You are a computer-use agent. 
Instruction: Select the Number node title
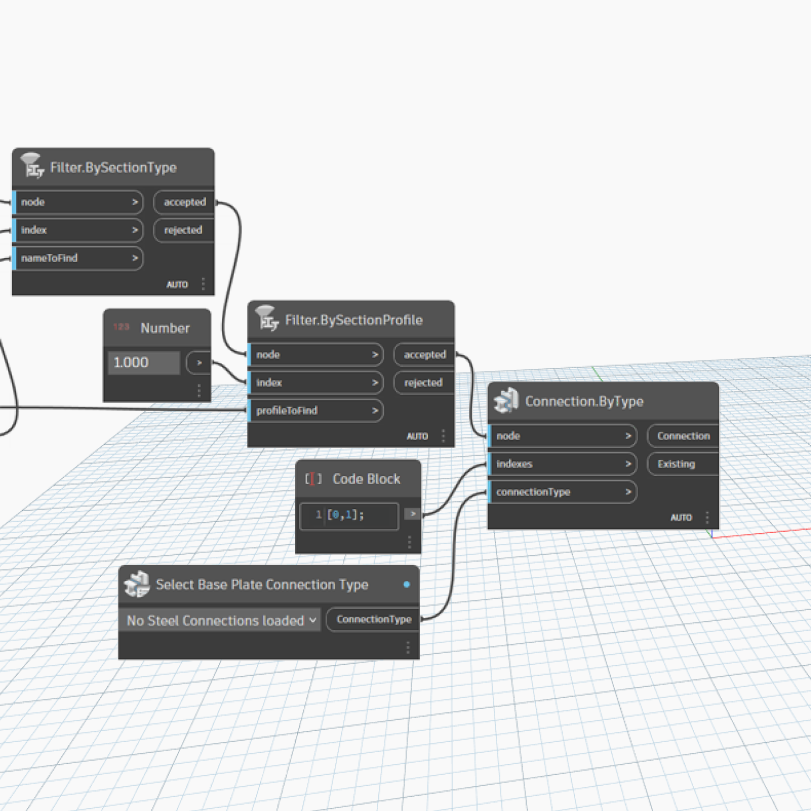165,328
